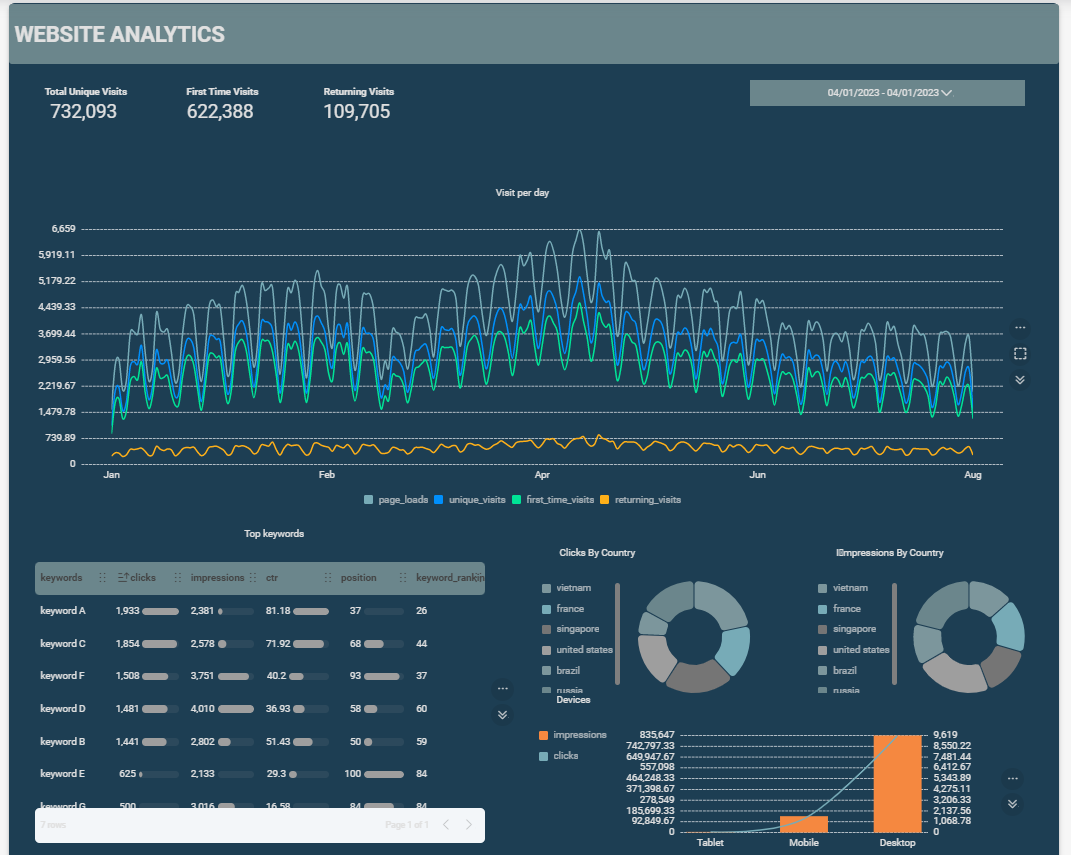Click Clicks By Country legend scrollbar

pyautogui.click(x=617, y=634)
